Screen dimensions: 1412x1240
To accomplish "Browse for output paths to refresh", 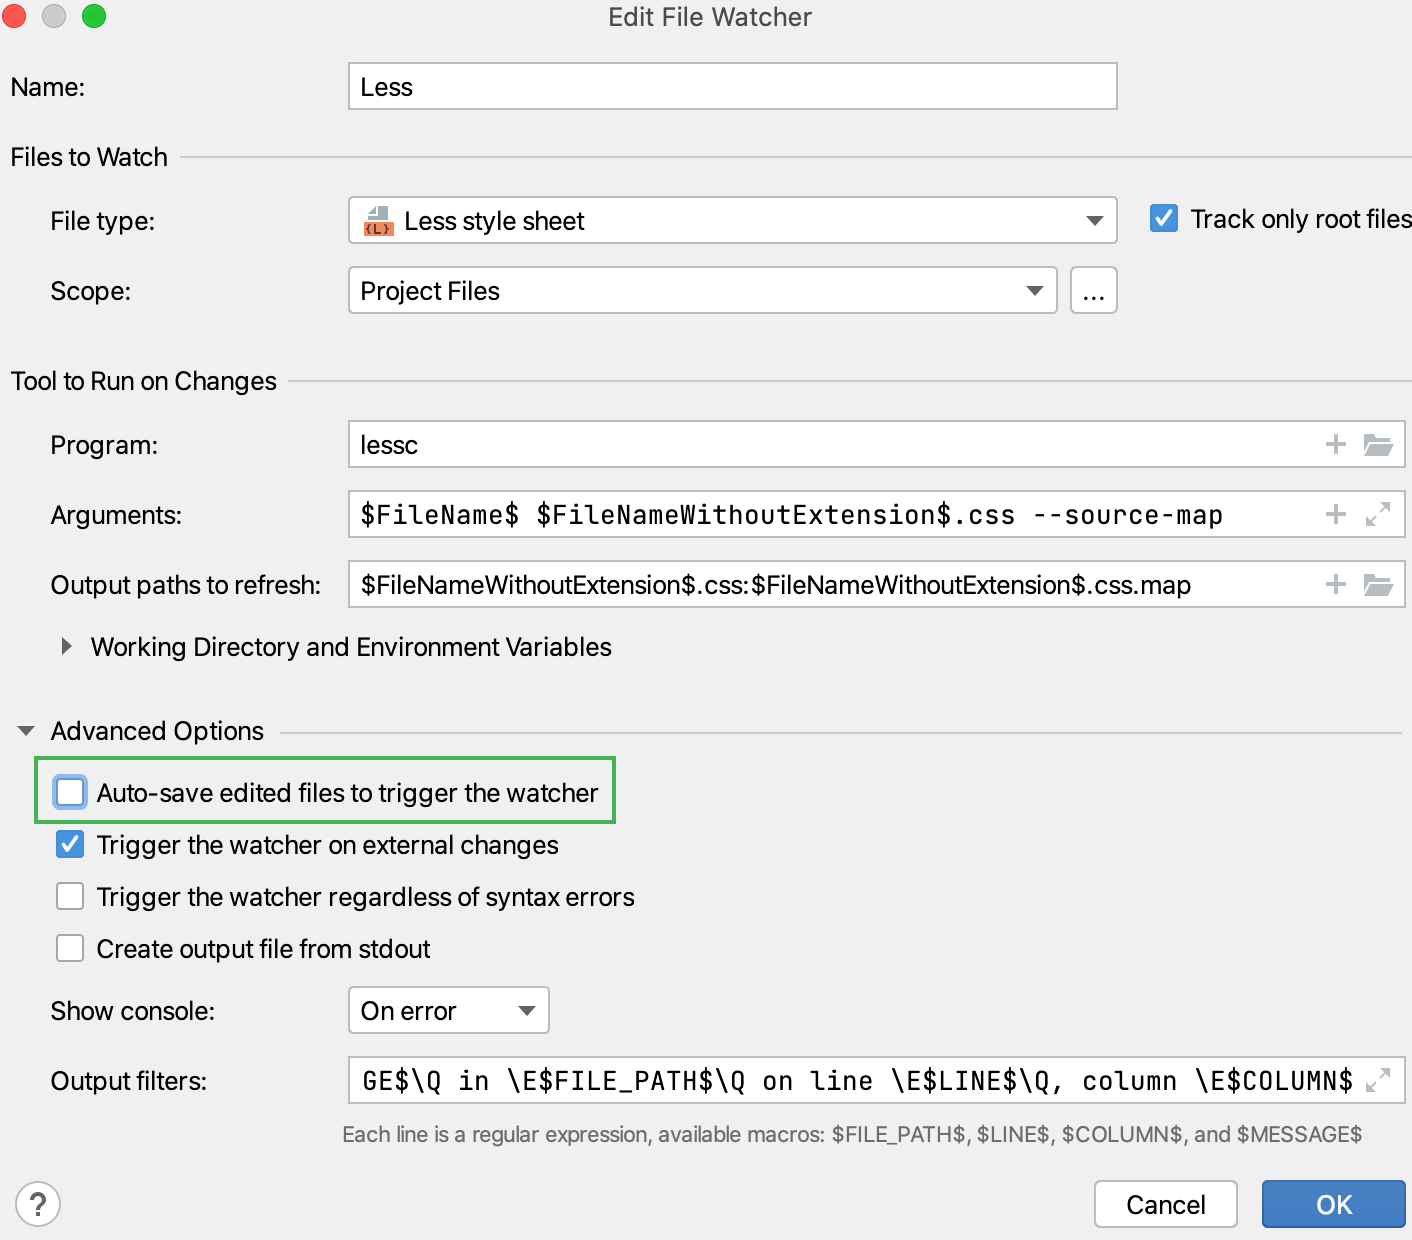I will [1380, 584].
